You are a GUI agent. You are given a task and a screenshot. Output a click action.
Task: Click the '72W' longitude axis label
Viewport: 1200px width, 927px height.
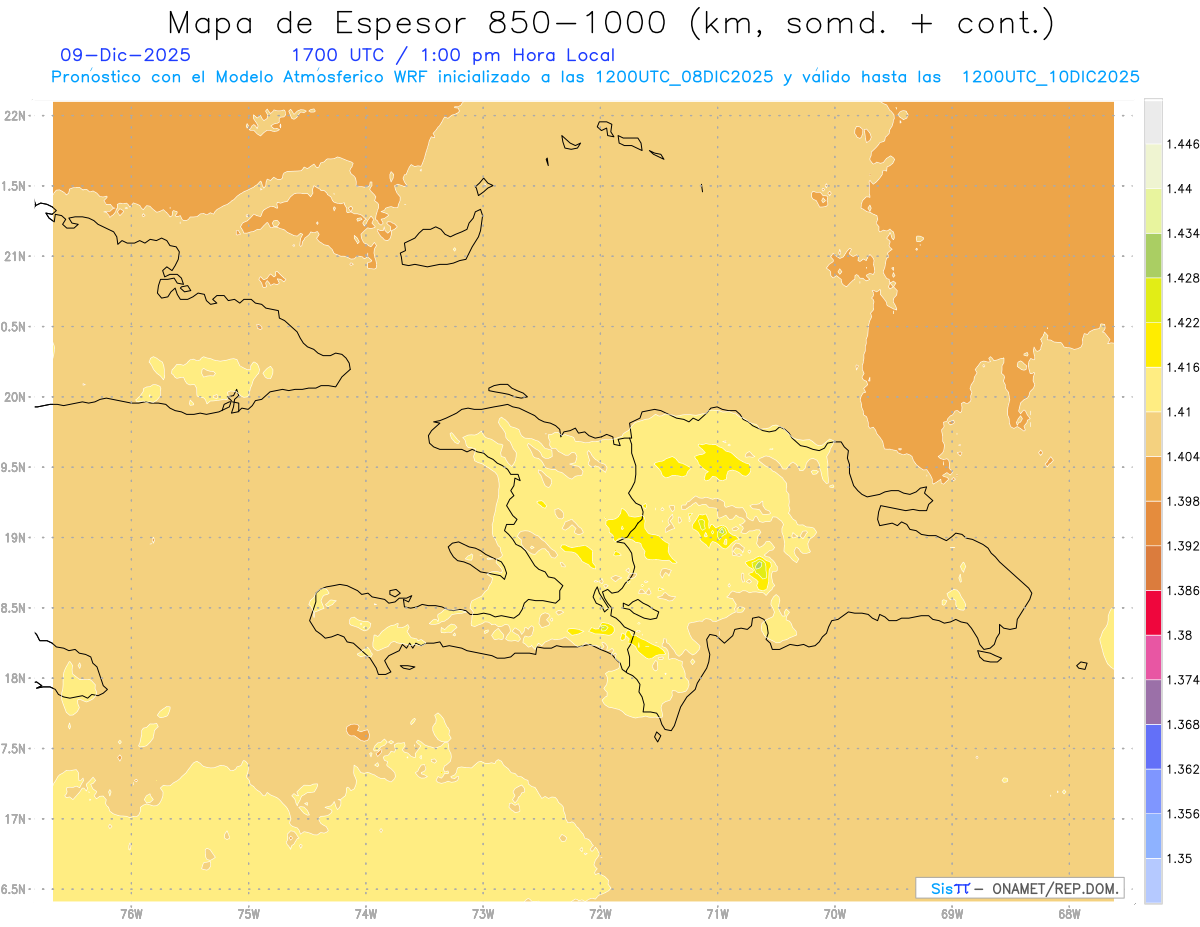click(x=600, y=914)
